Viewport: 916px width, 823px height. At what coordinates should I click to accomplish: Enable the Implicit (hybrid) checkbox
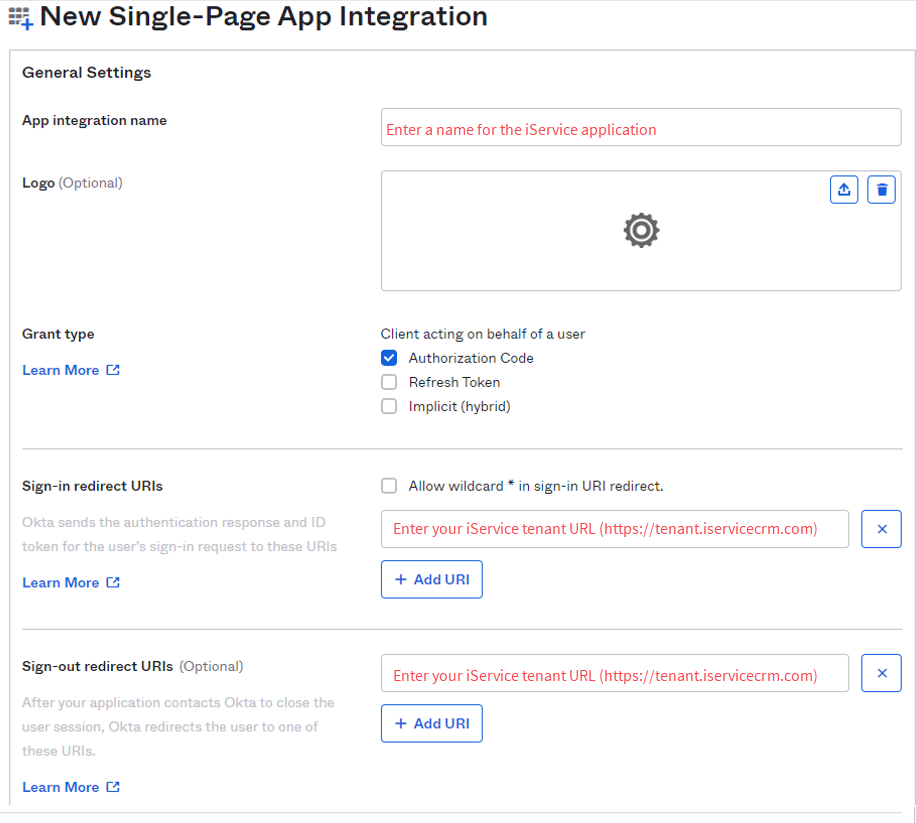tap(389, 406)
